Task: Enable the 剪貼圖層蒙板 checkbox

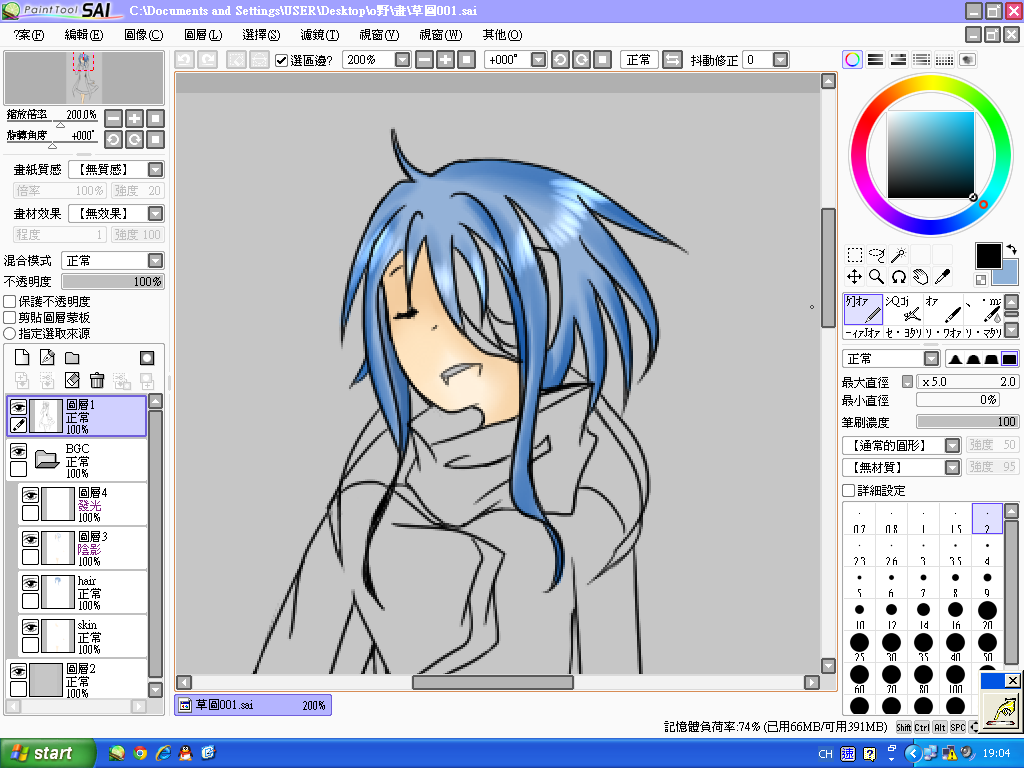Action: (10, 317)
